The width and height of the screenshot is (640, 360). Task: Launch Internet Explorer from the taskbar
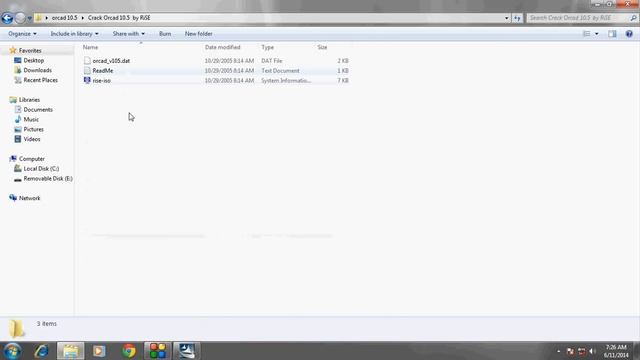(42, 351)
